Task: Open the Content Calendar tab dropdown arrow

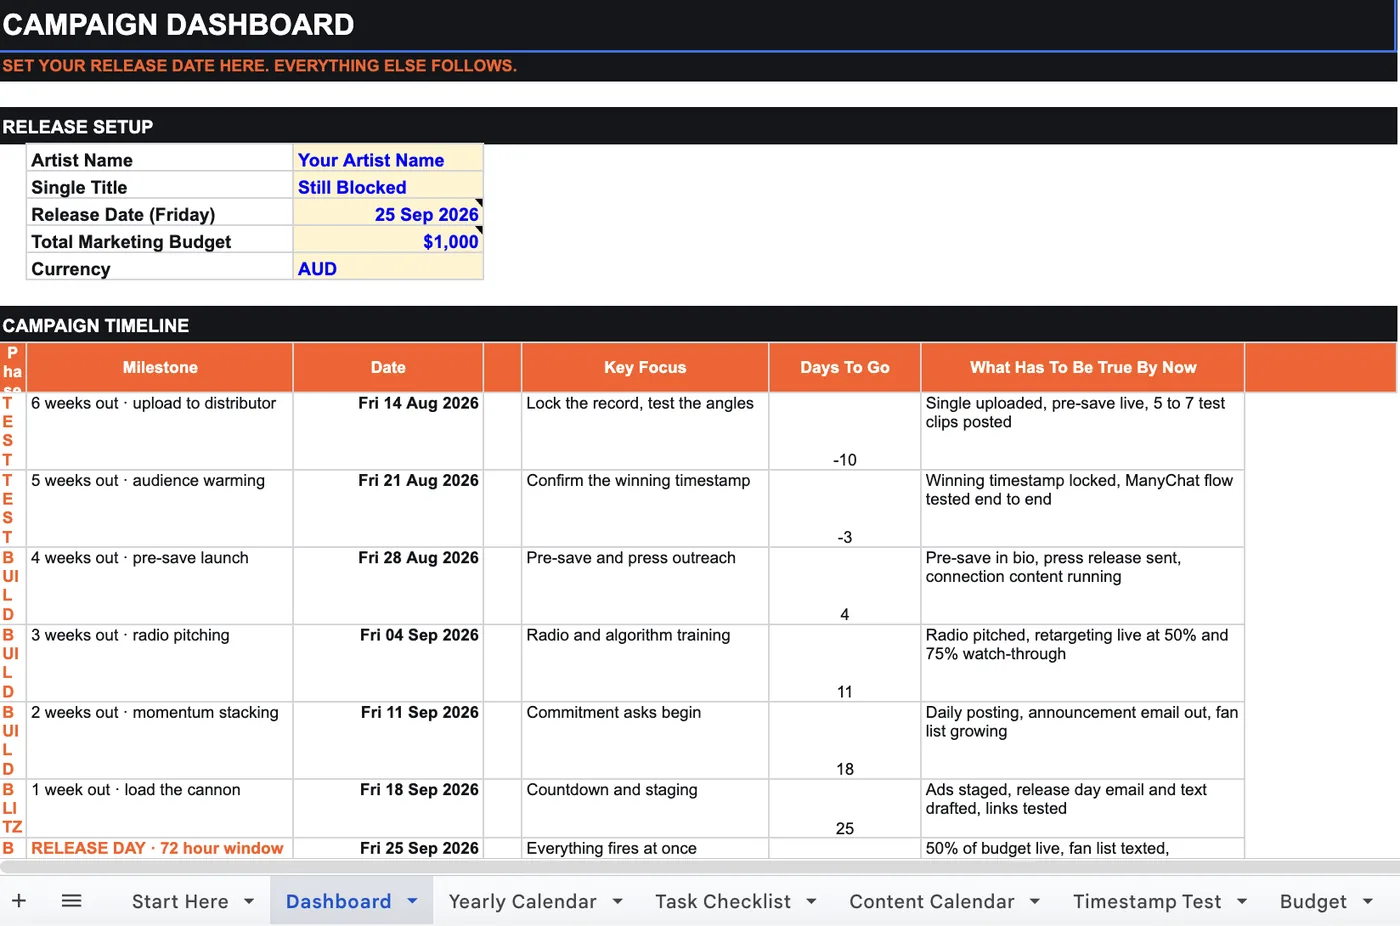Action: click(1035, 901)
